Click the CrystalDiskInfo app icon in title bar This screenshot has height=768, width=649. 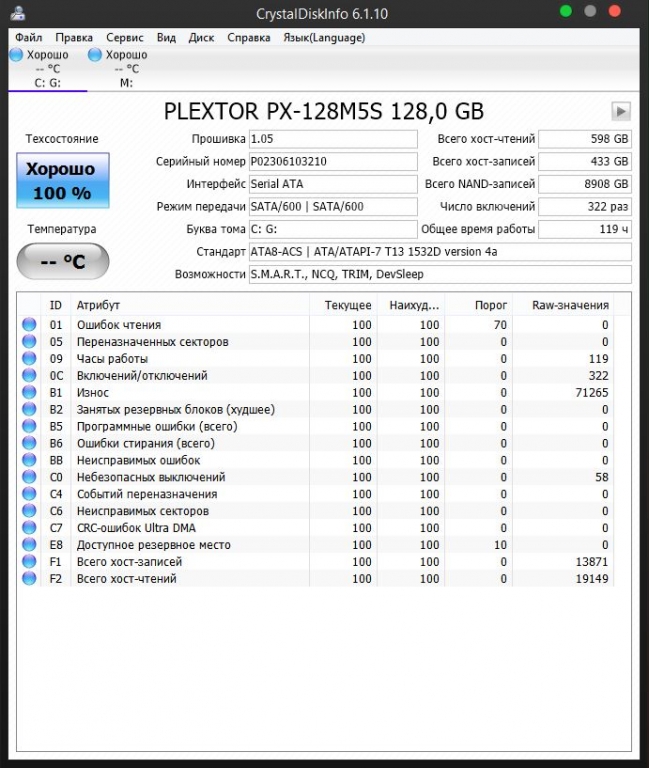click(x=18, y=13)
